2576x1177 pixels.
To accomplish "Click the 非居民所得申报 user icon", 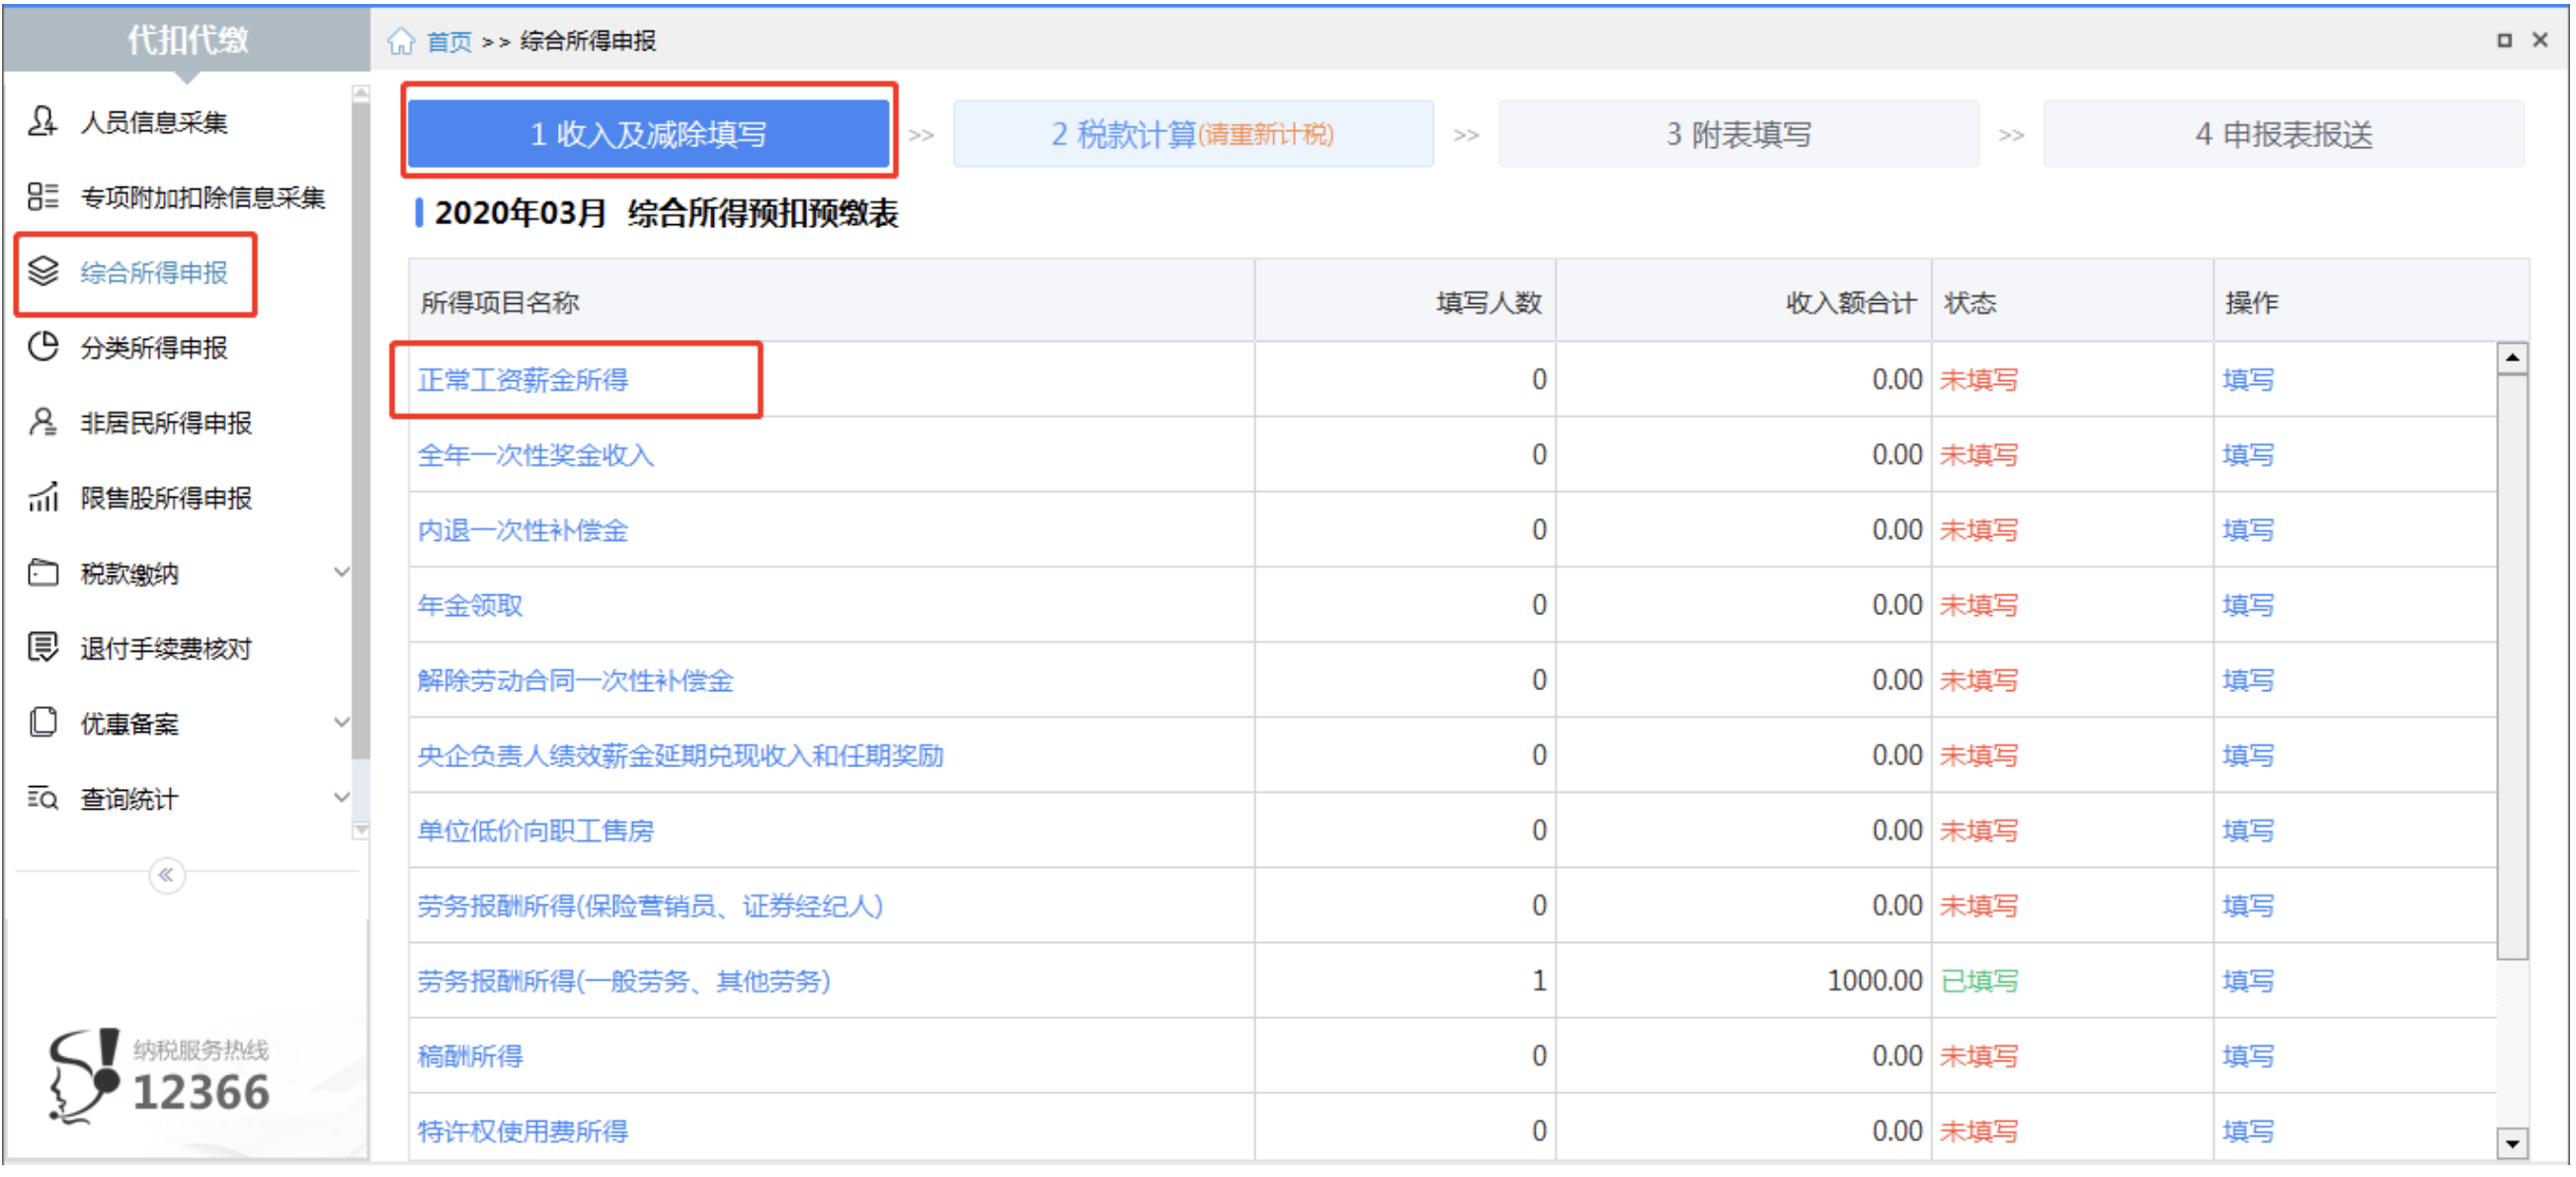I will coord(43,422).
